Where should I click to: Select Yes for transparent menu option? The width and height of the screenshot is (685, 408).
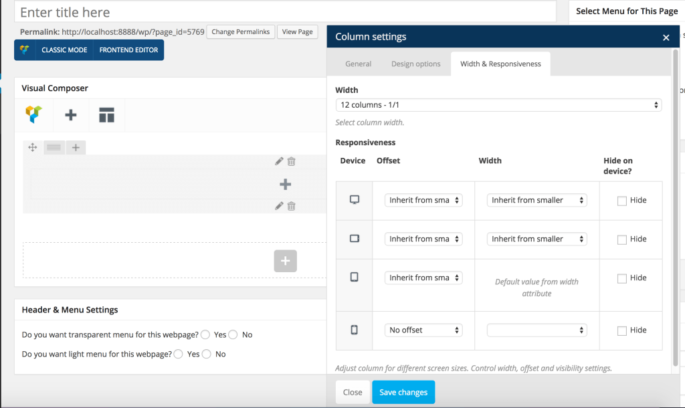coord(205,334)
